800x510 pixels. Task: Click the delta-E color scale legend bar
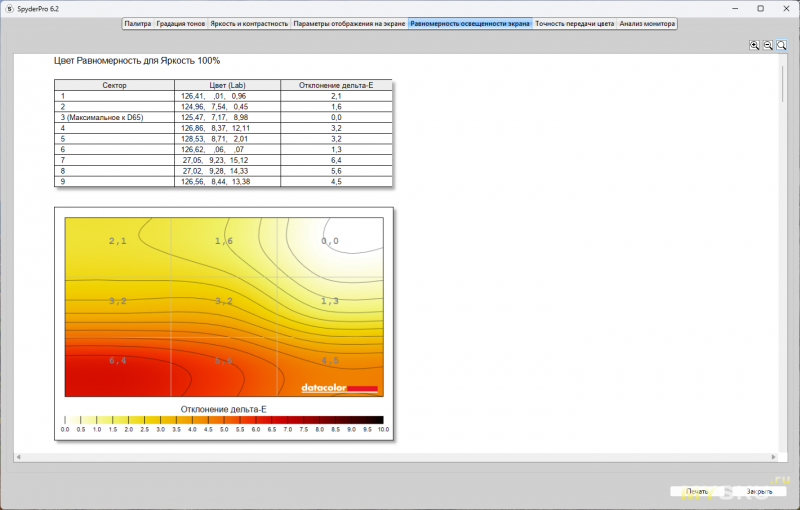click(224, 420)
